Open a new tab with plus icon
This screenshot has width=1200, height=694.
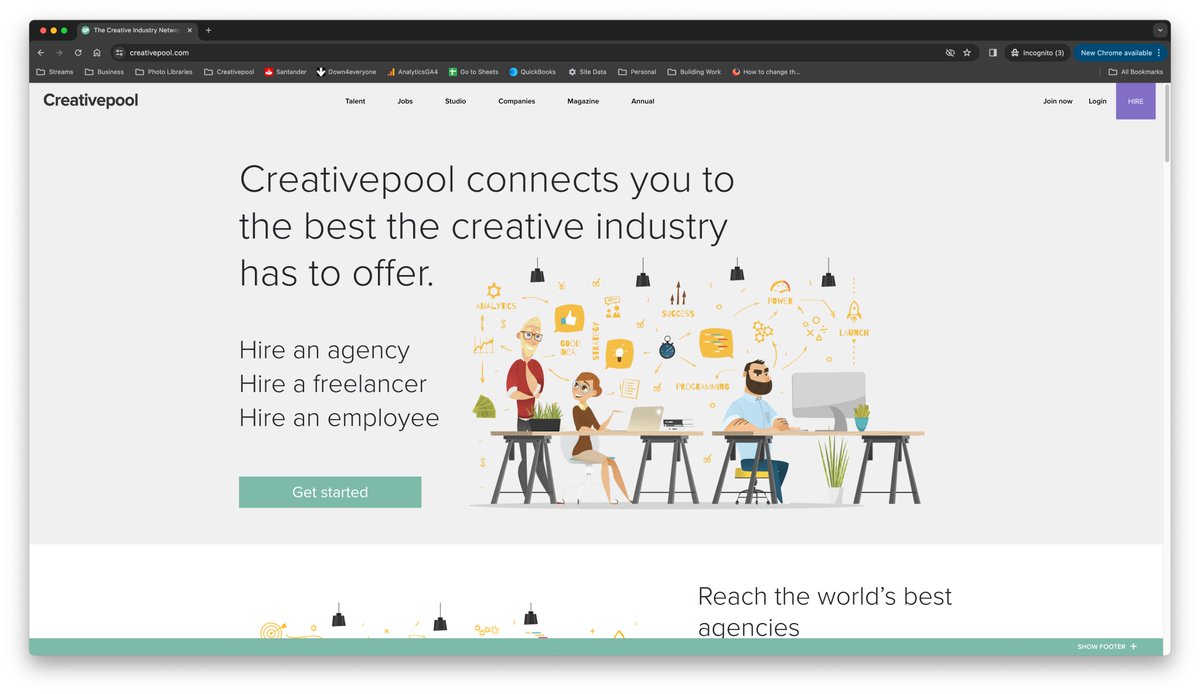click(208, 30)
